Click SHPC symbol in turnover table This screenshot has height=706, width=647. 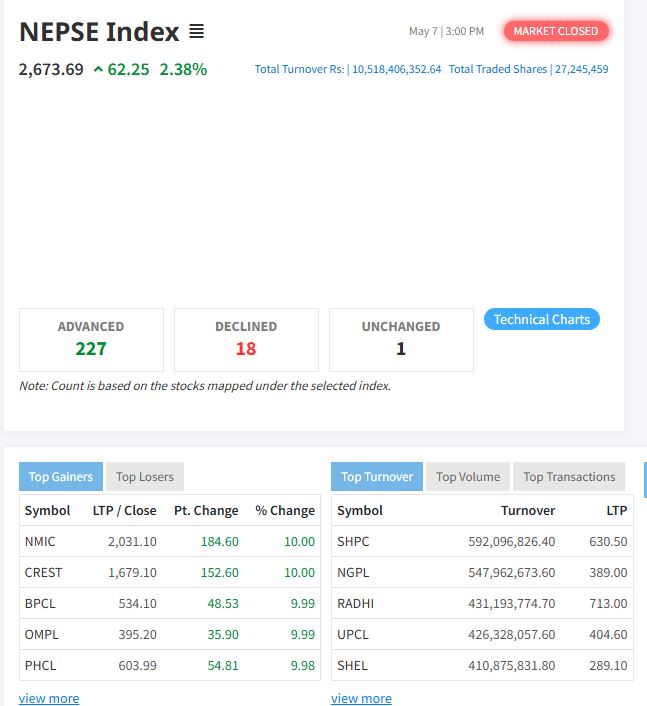click(353, 541)
